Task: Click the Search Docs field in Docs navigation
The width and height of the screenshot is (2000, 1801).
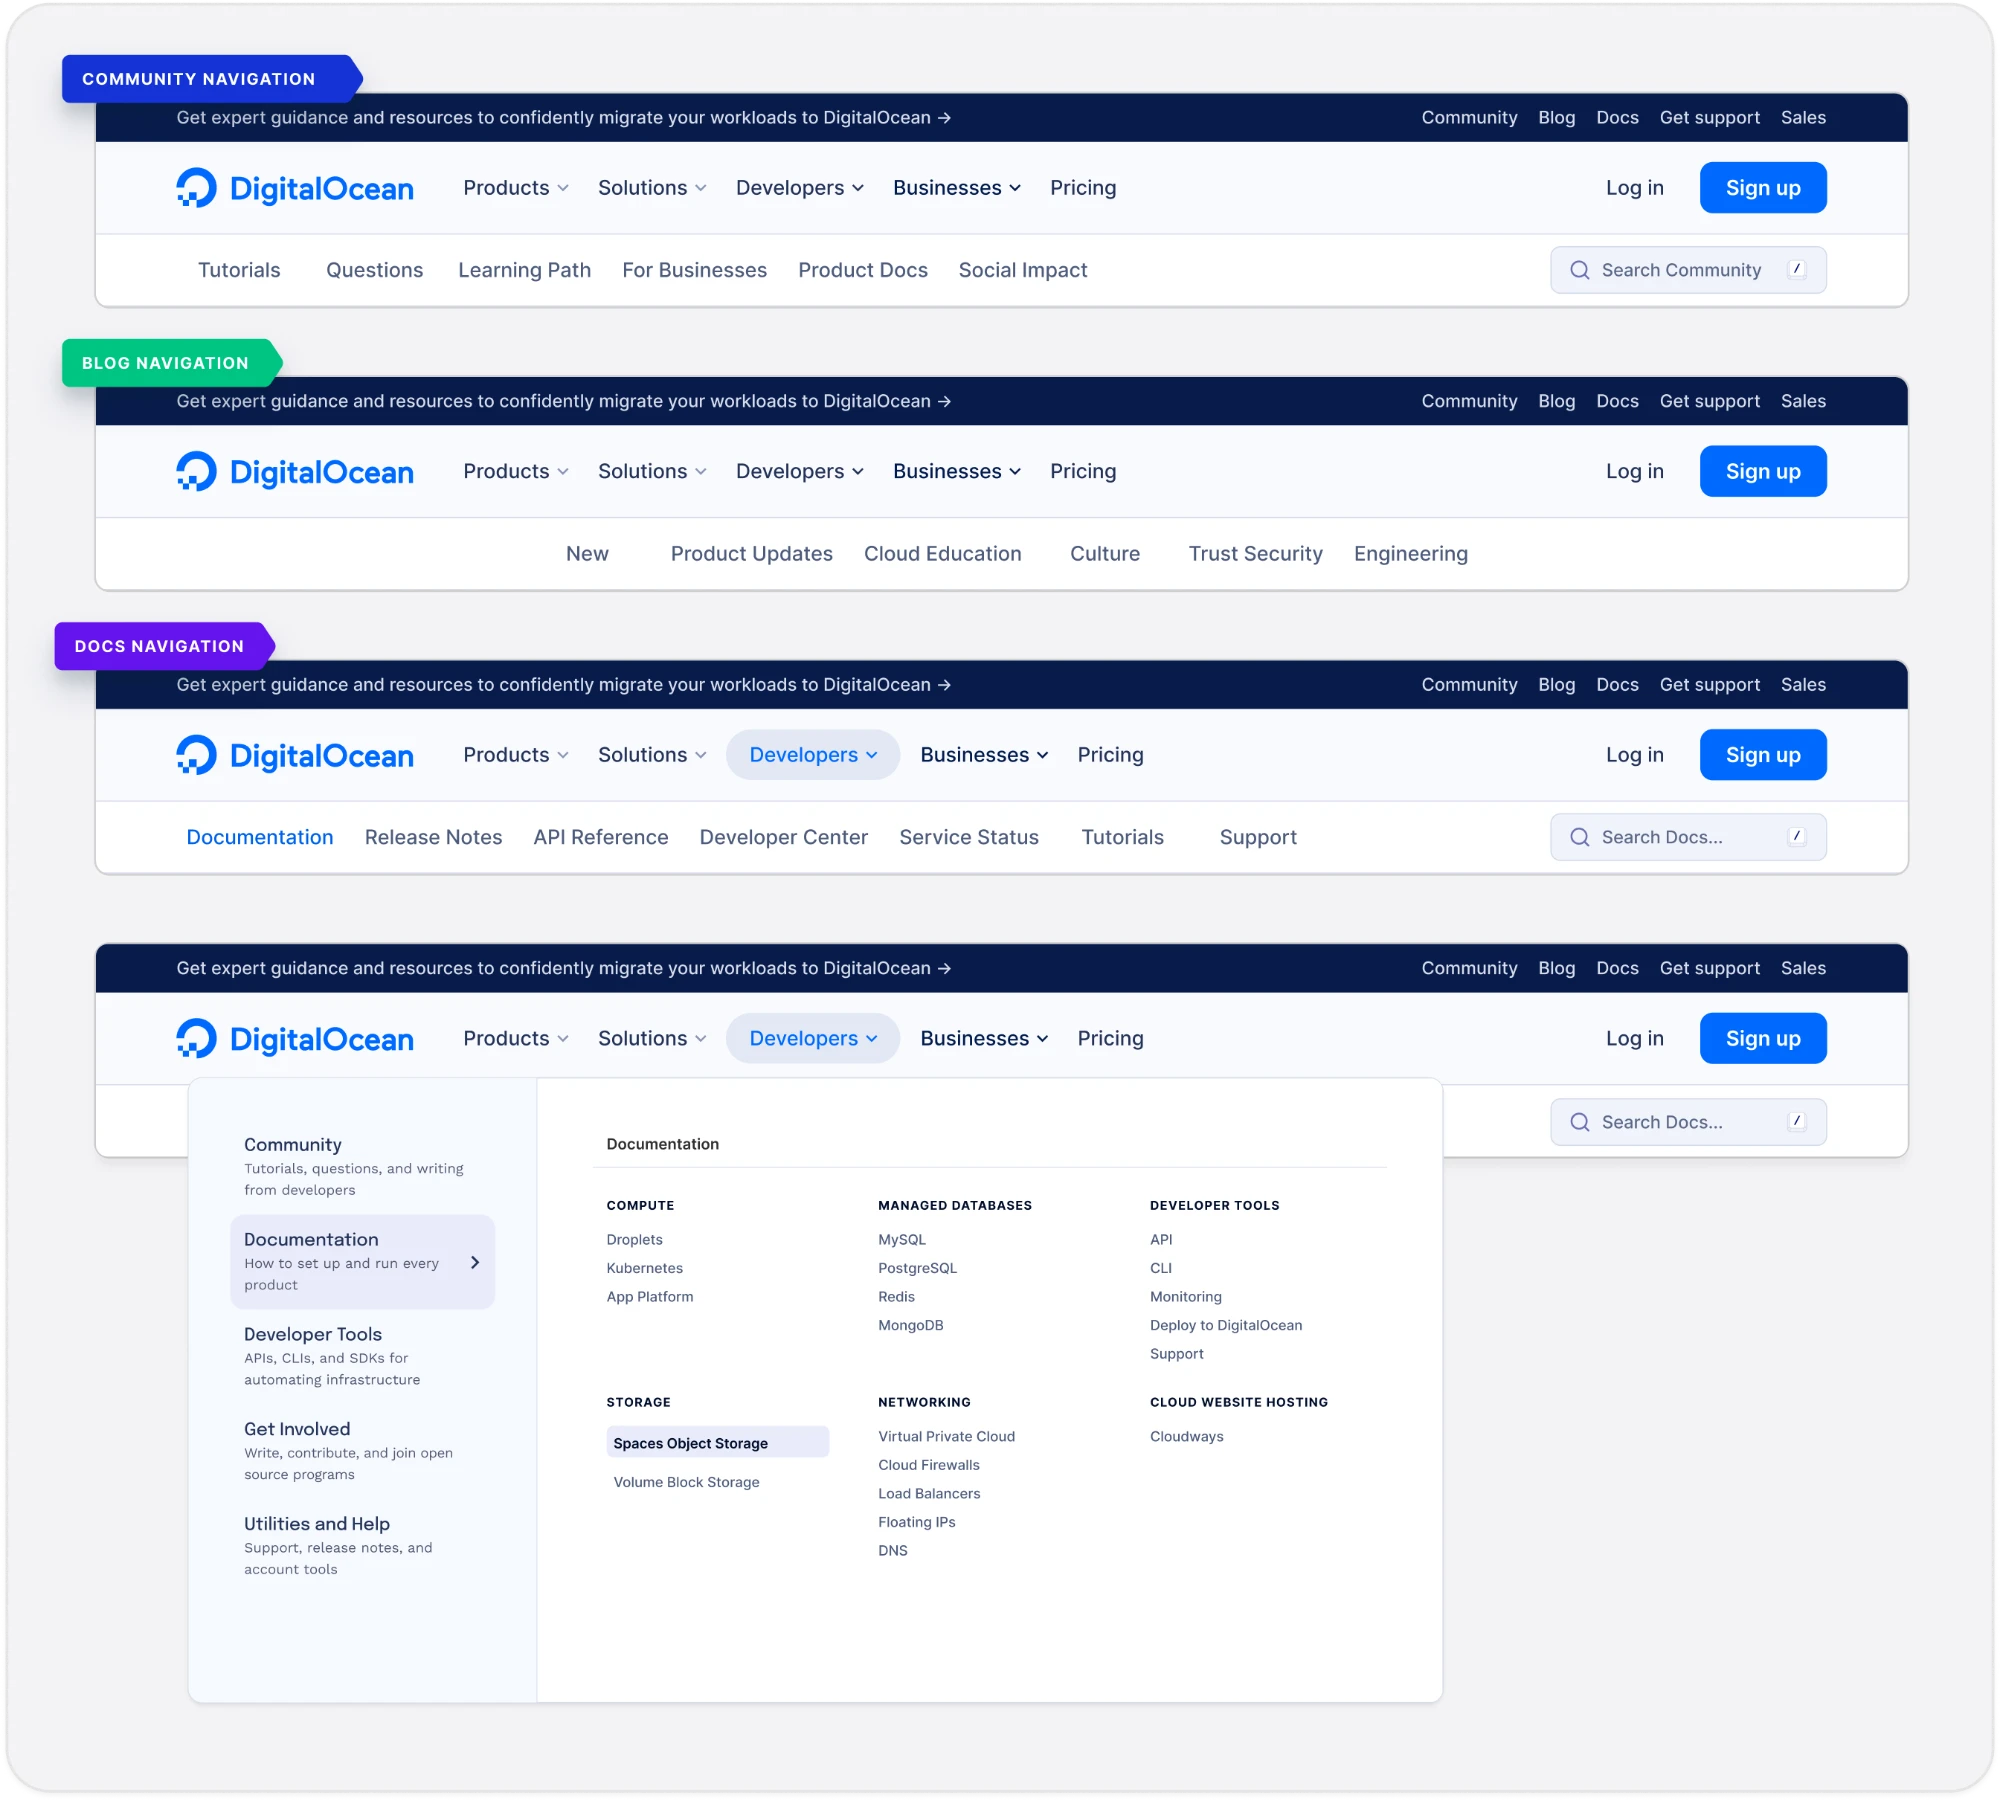Action: [x=1688, y=837]
